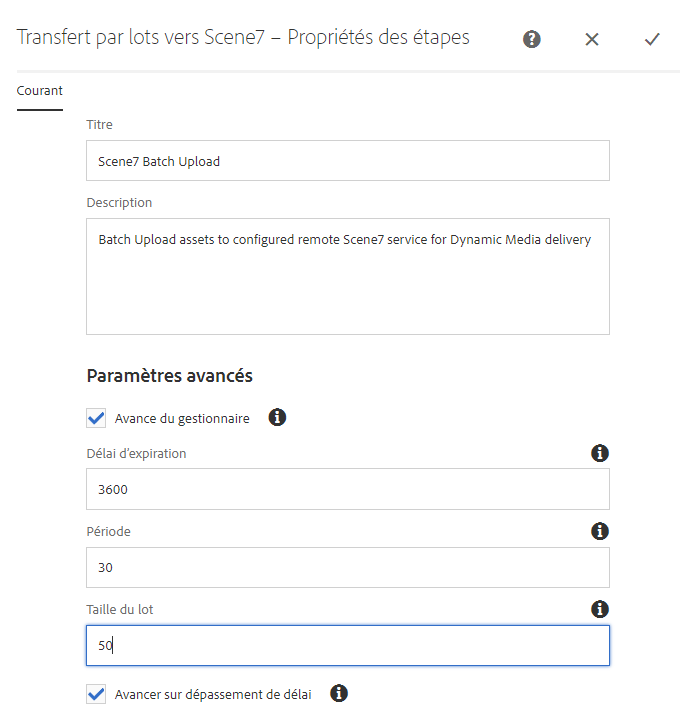Open help via the question mark icon
Screen dimensions: 692x728
[531, 39]
